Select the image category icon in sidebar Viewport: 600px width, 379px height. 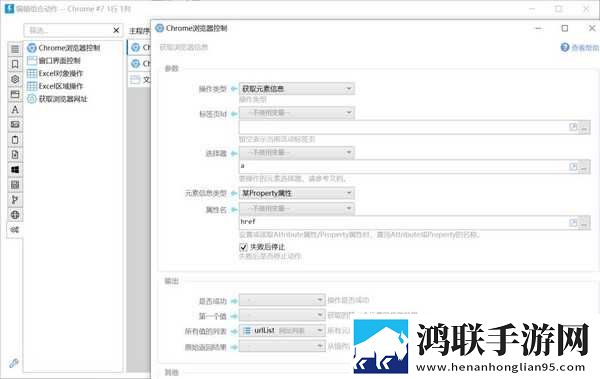tap(15, 124)
